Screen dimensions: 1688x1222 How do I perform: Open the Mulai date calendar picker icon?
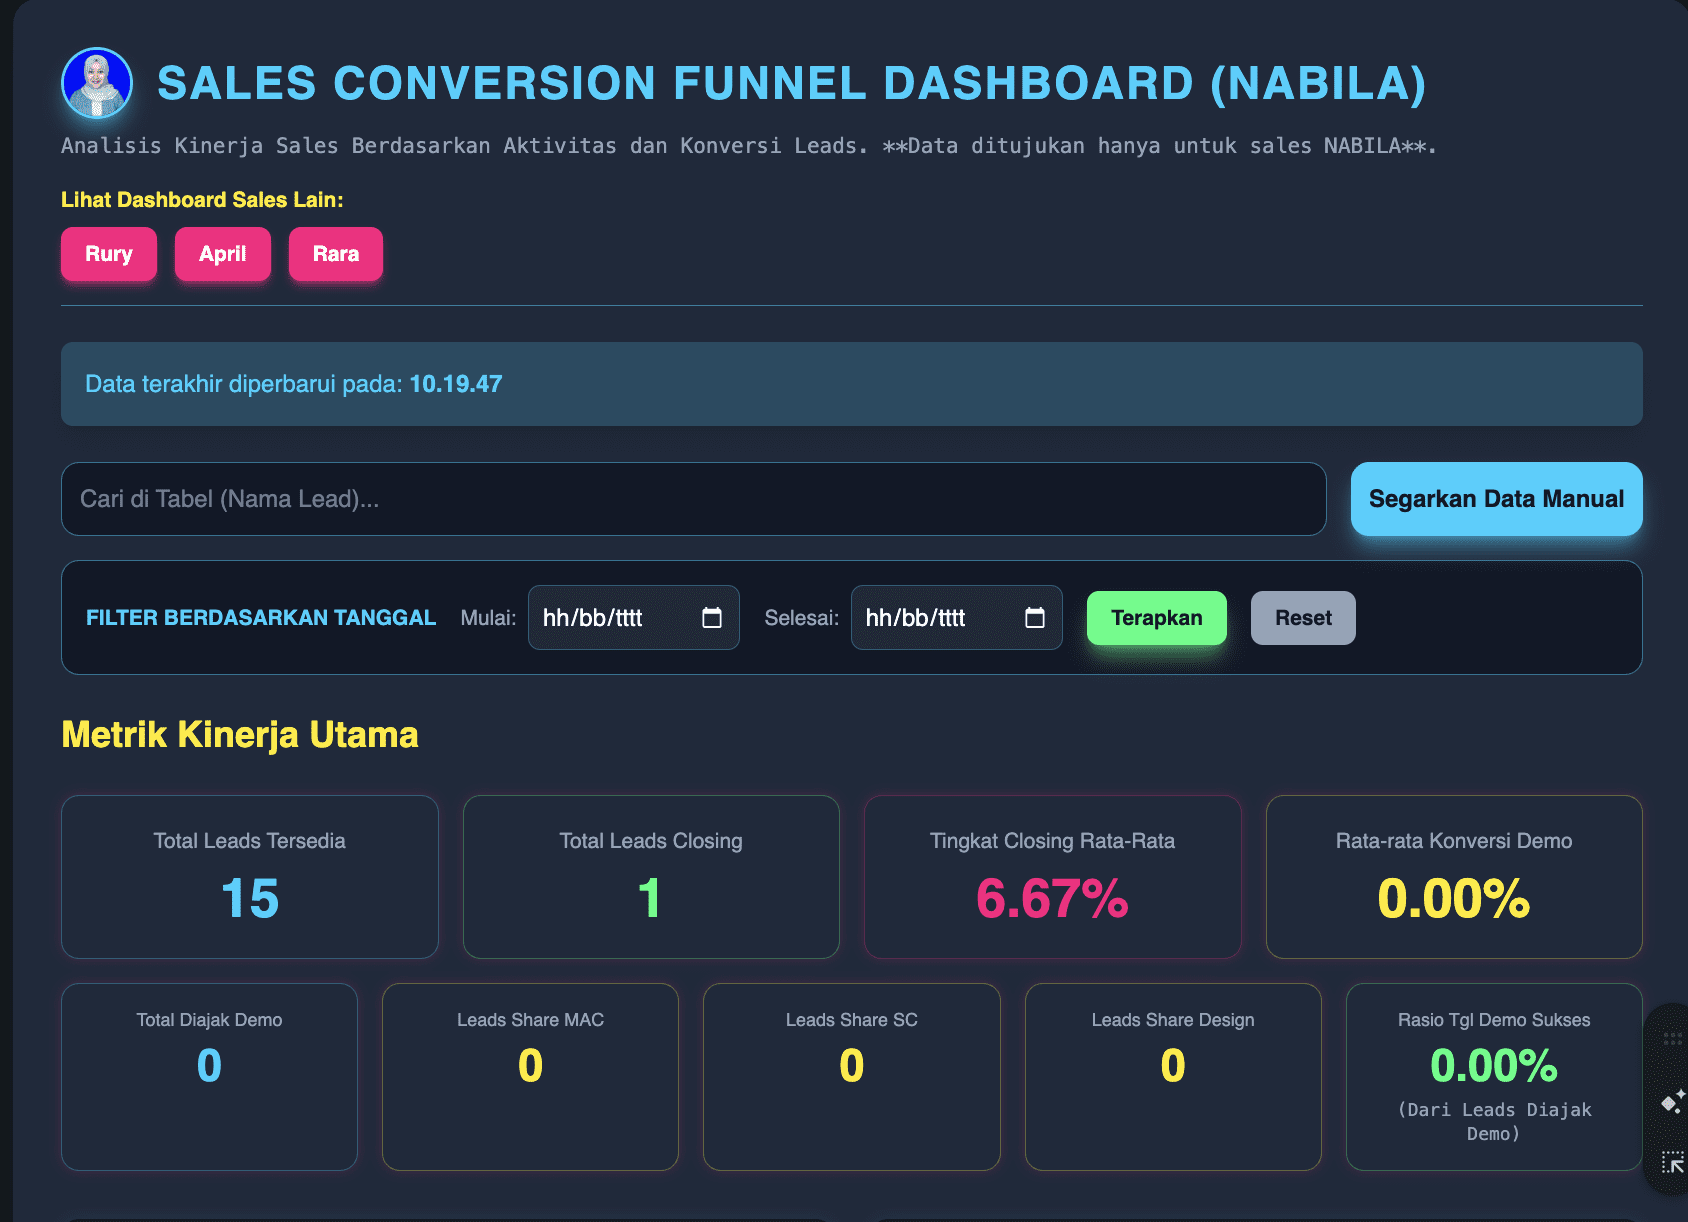[x=711, y=618]
